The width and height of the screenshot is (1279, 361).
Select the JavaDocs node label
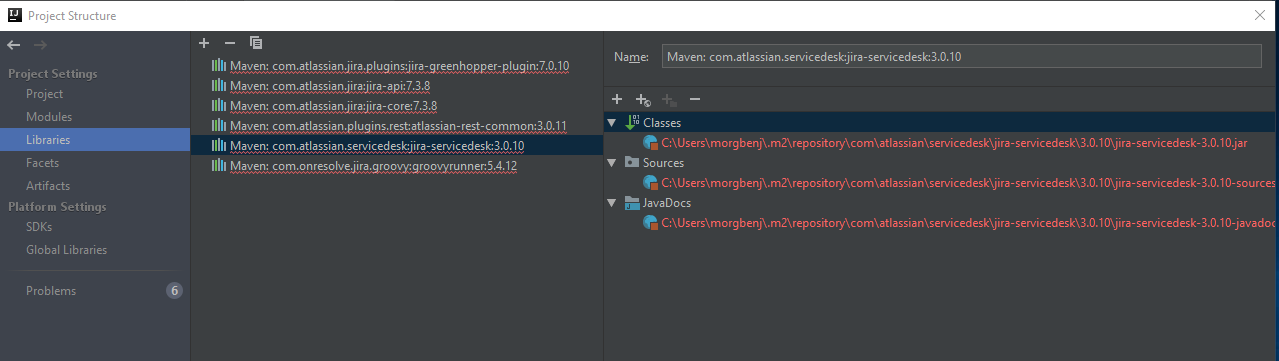coord(667,202)
